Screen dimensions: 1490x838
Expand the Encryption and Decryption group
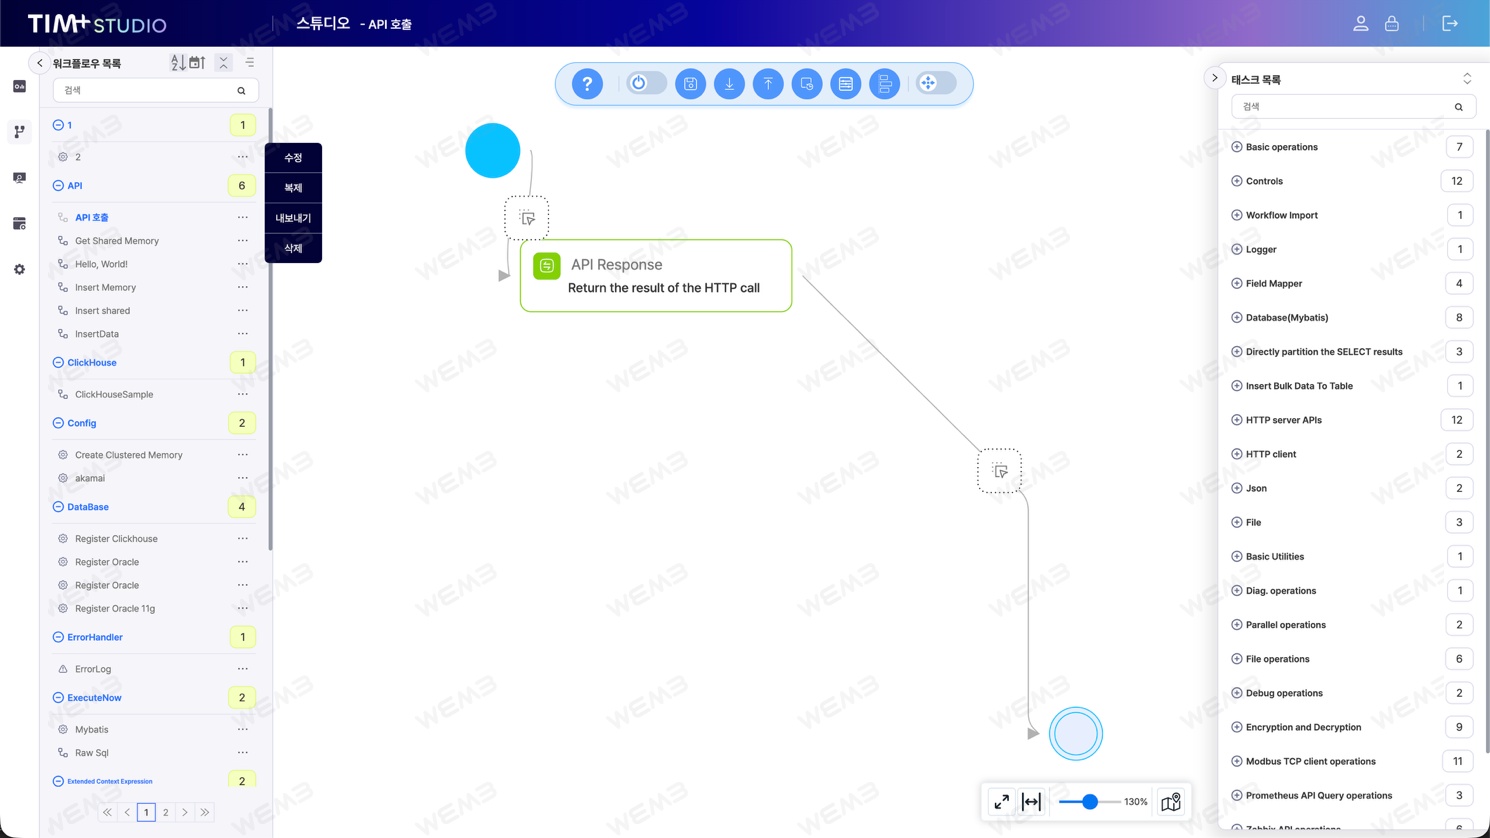1237,727
